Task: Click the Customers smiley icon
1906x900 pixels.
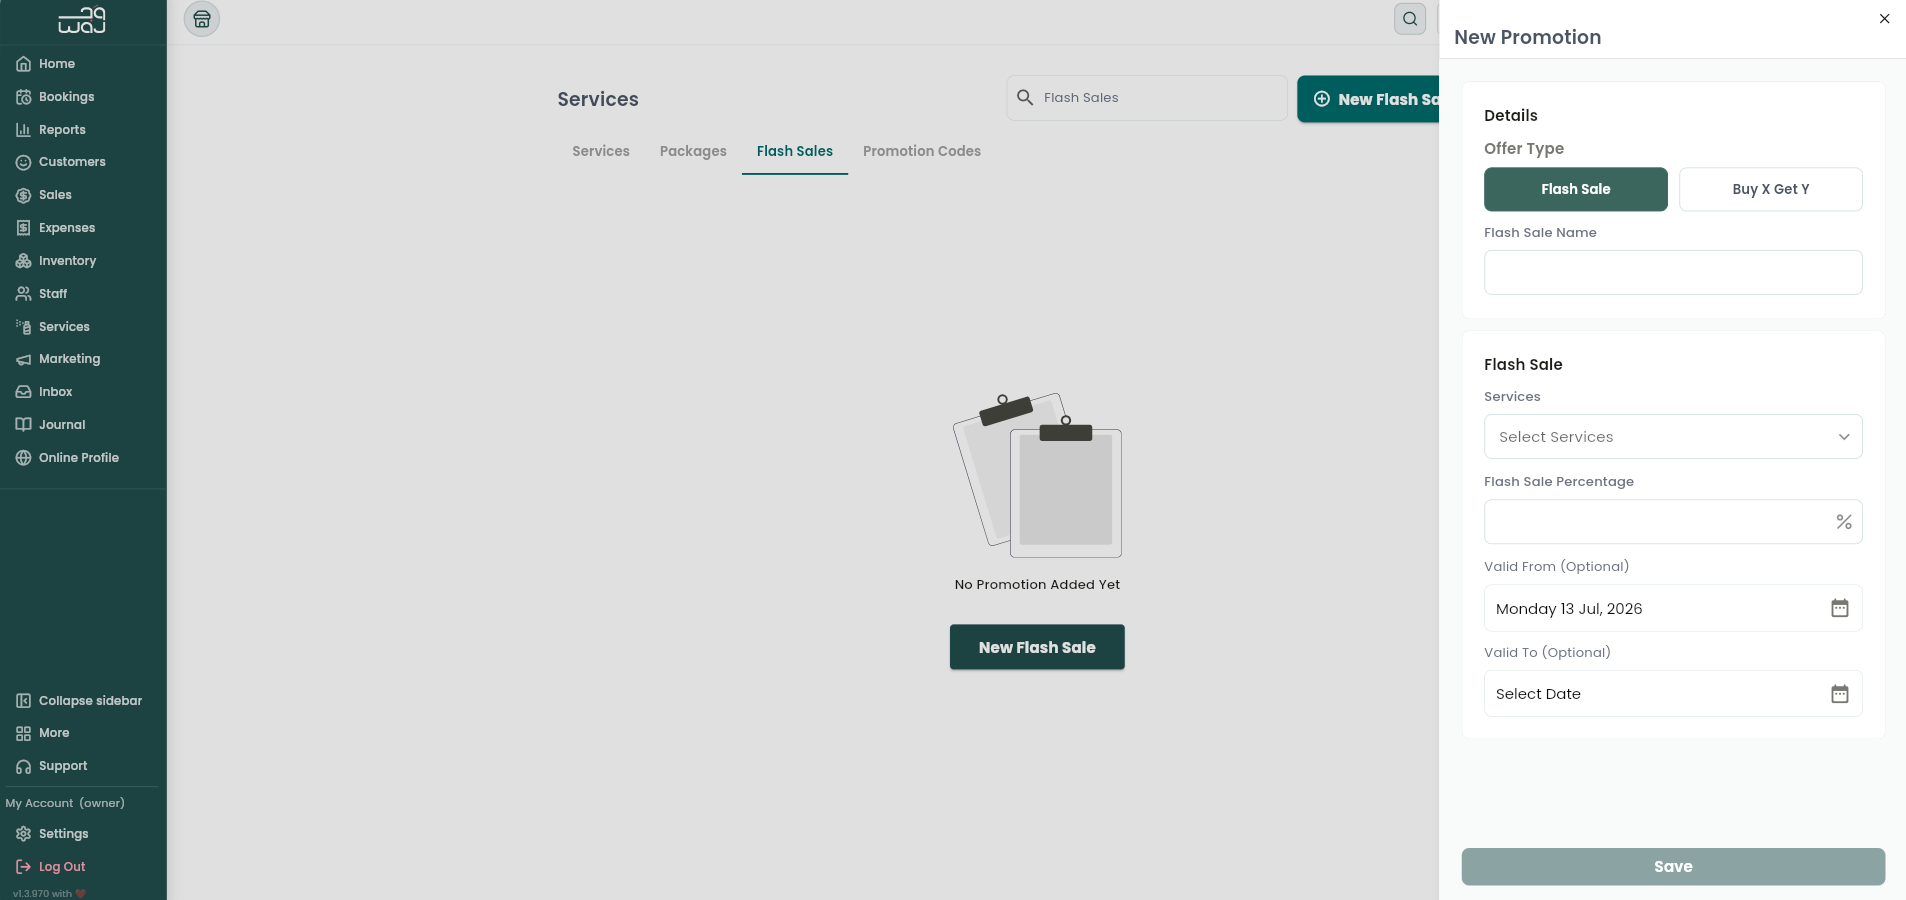Action: 23,162
